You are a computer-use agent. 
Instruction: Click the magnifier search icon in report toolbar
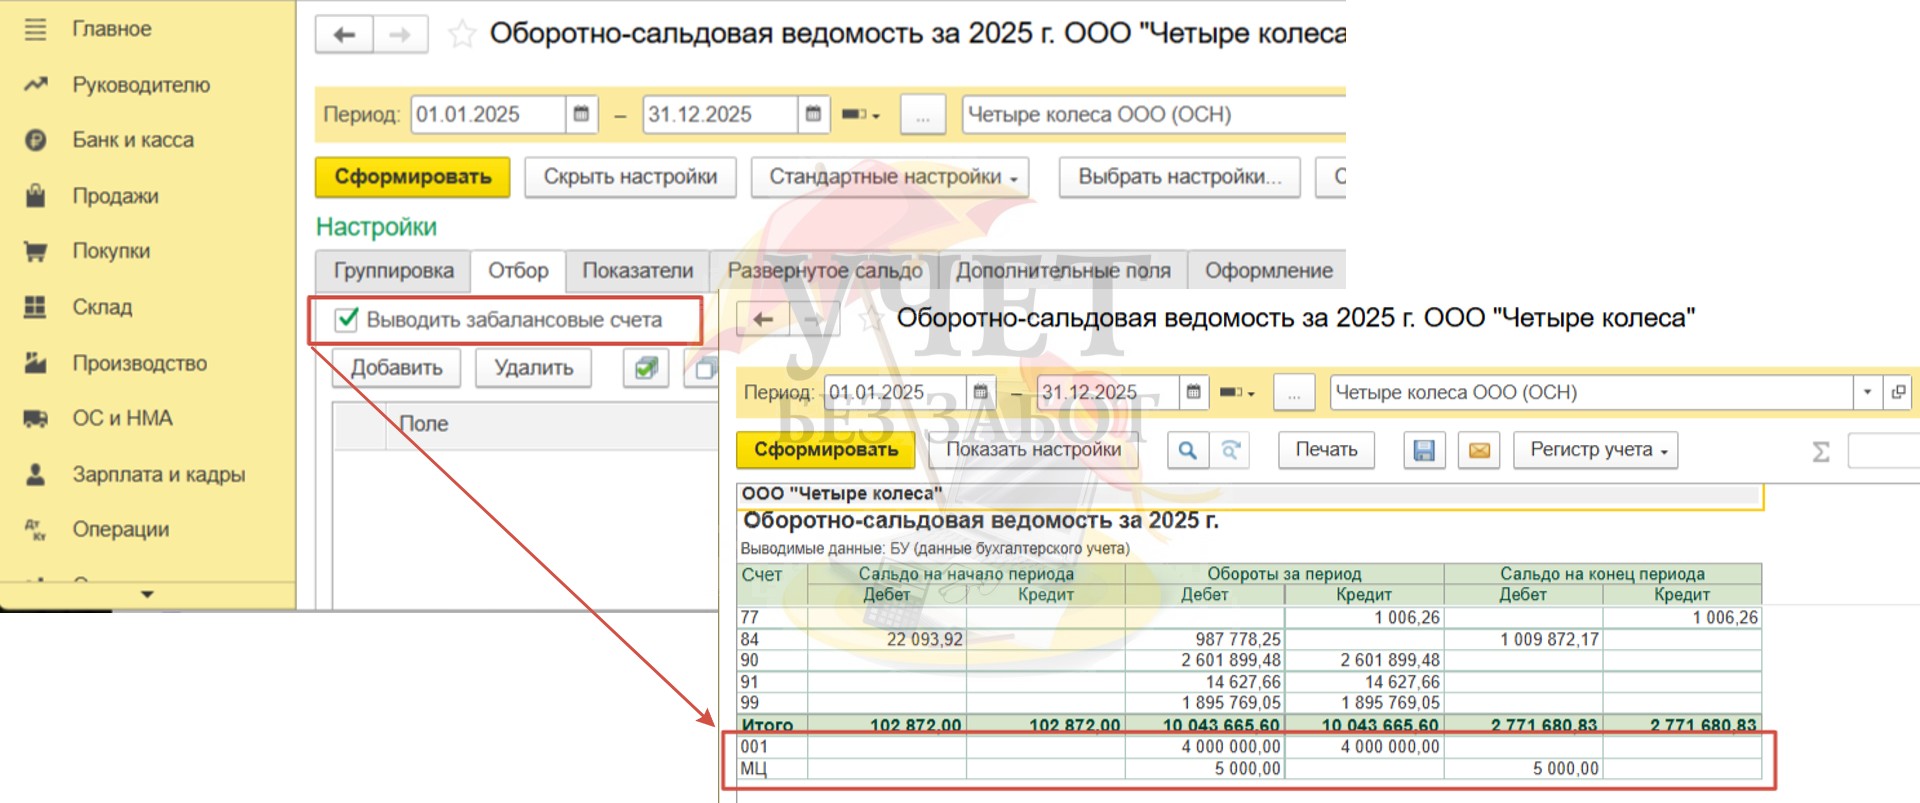point(1187,451)
